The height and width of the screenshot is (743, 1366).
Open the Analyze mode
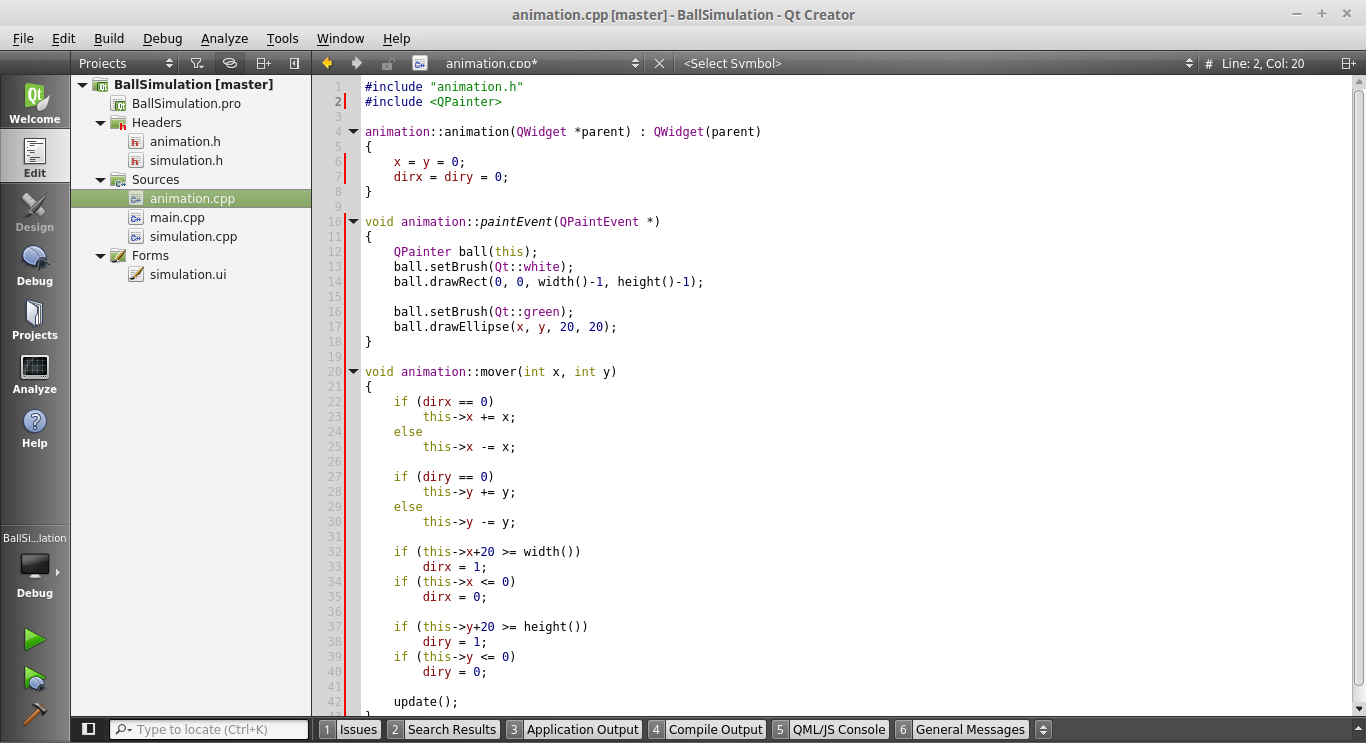pos(35,373)
